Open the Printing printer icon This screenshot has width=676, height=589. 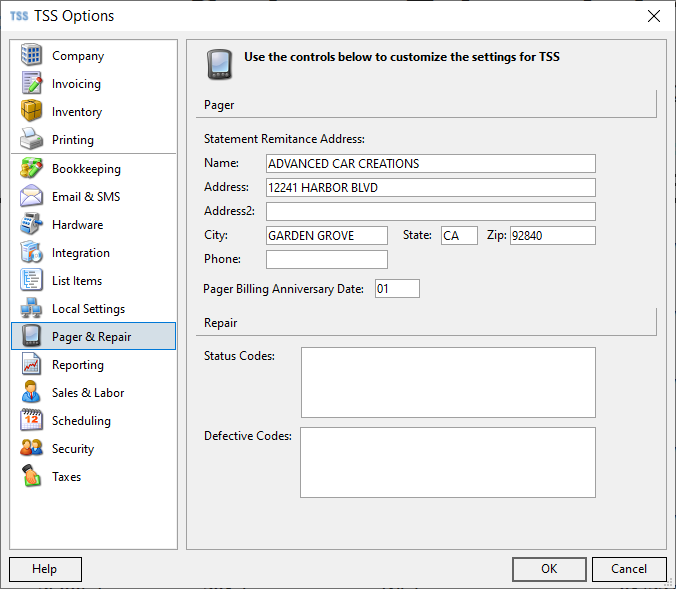[31, 139]
